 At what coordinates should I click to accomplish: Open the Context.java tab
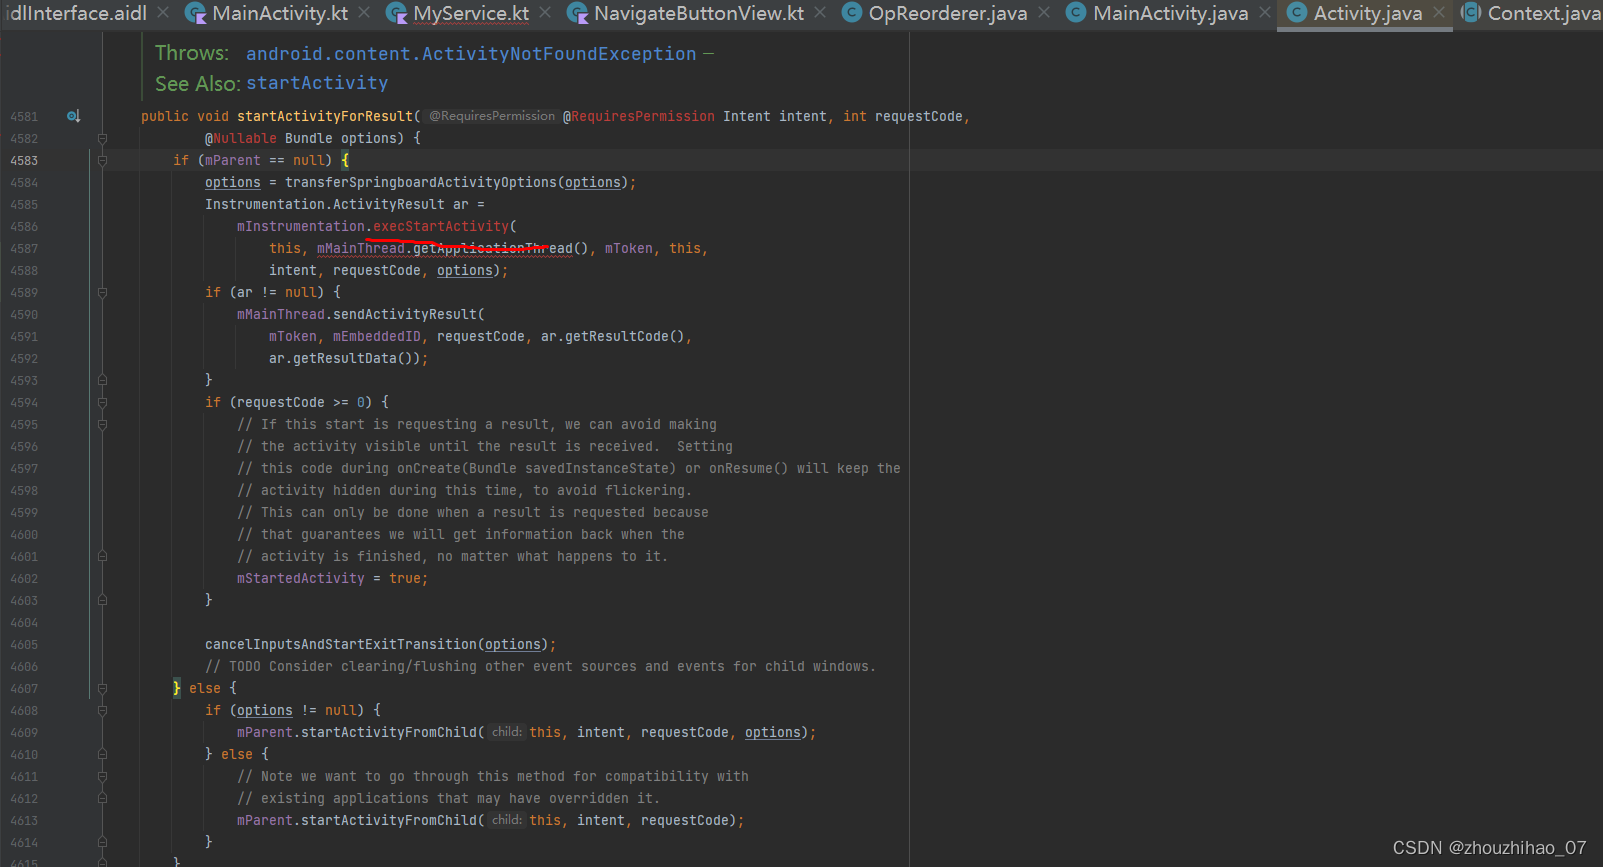[x=1544, y=13]
